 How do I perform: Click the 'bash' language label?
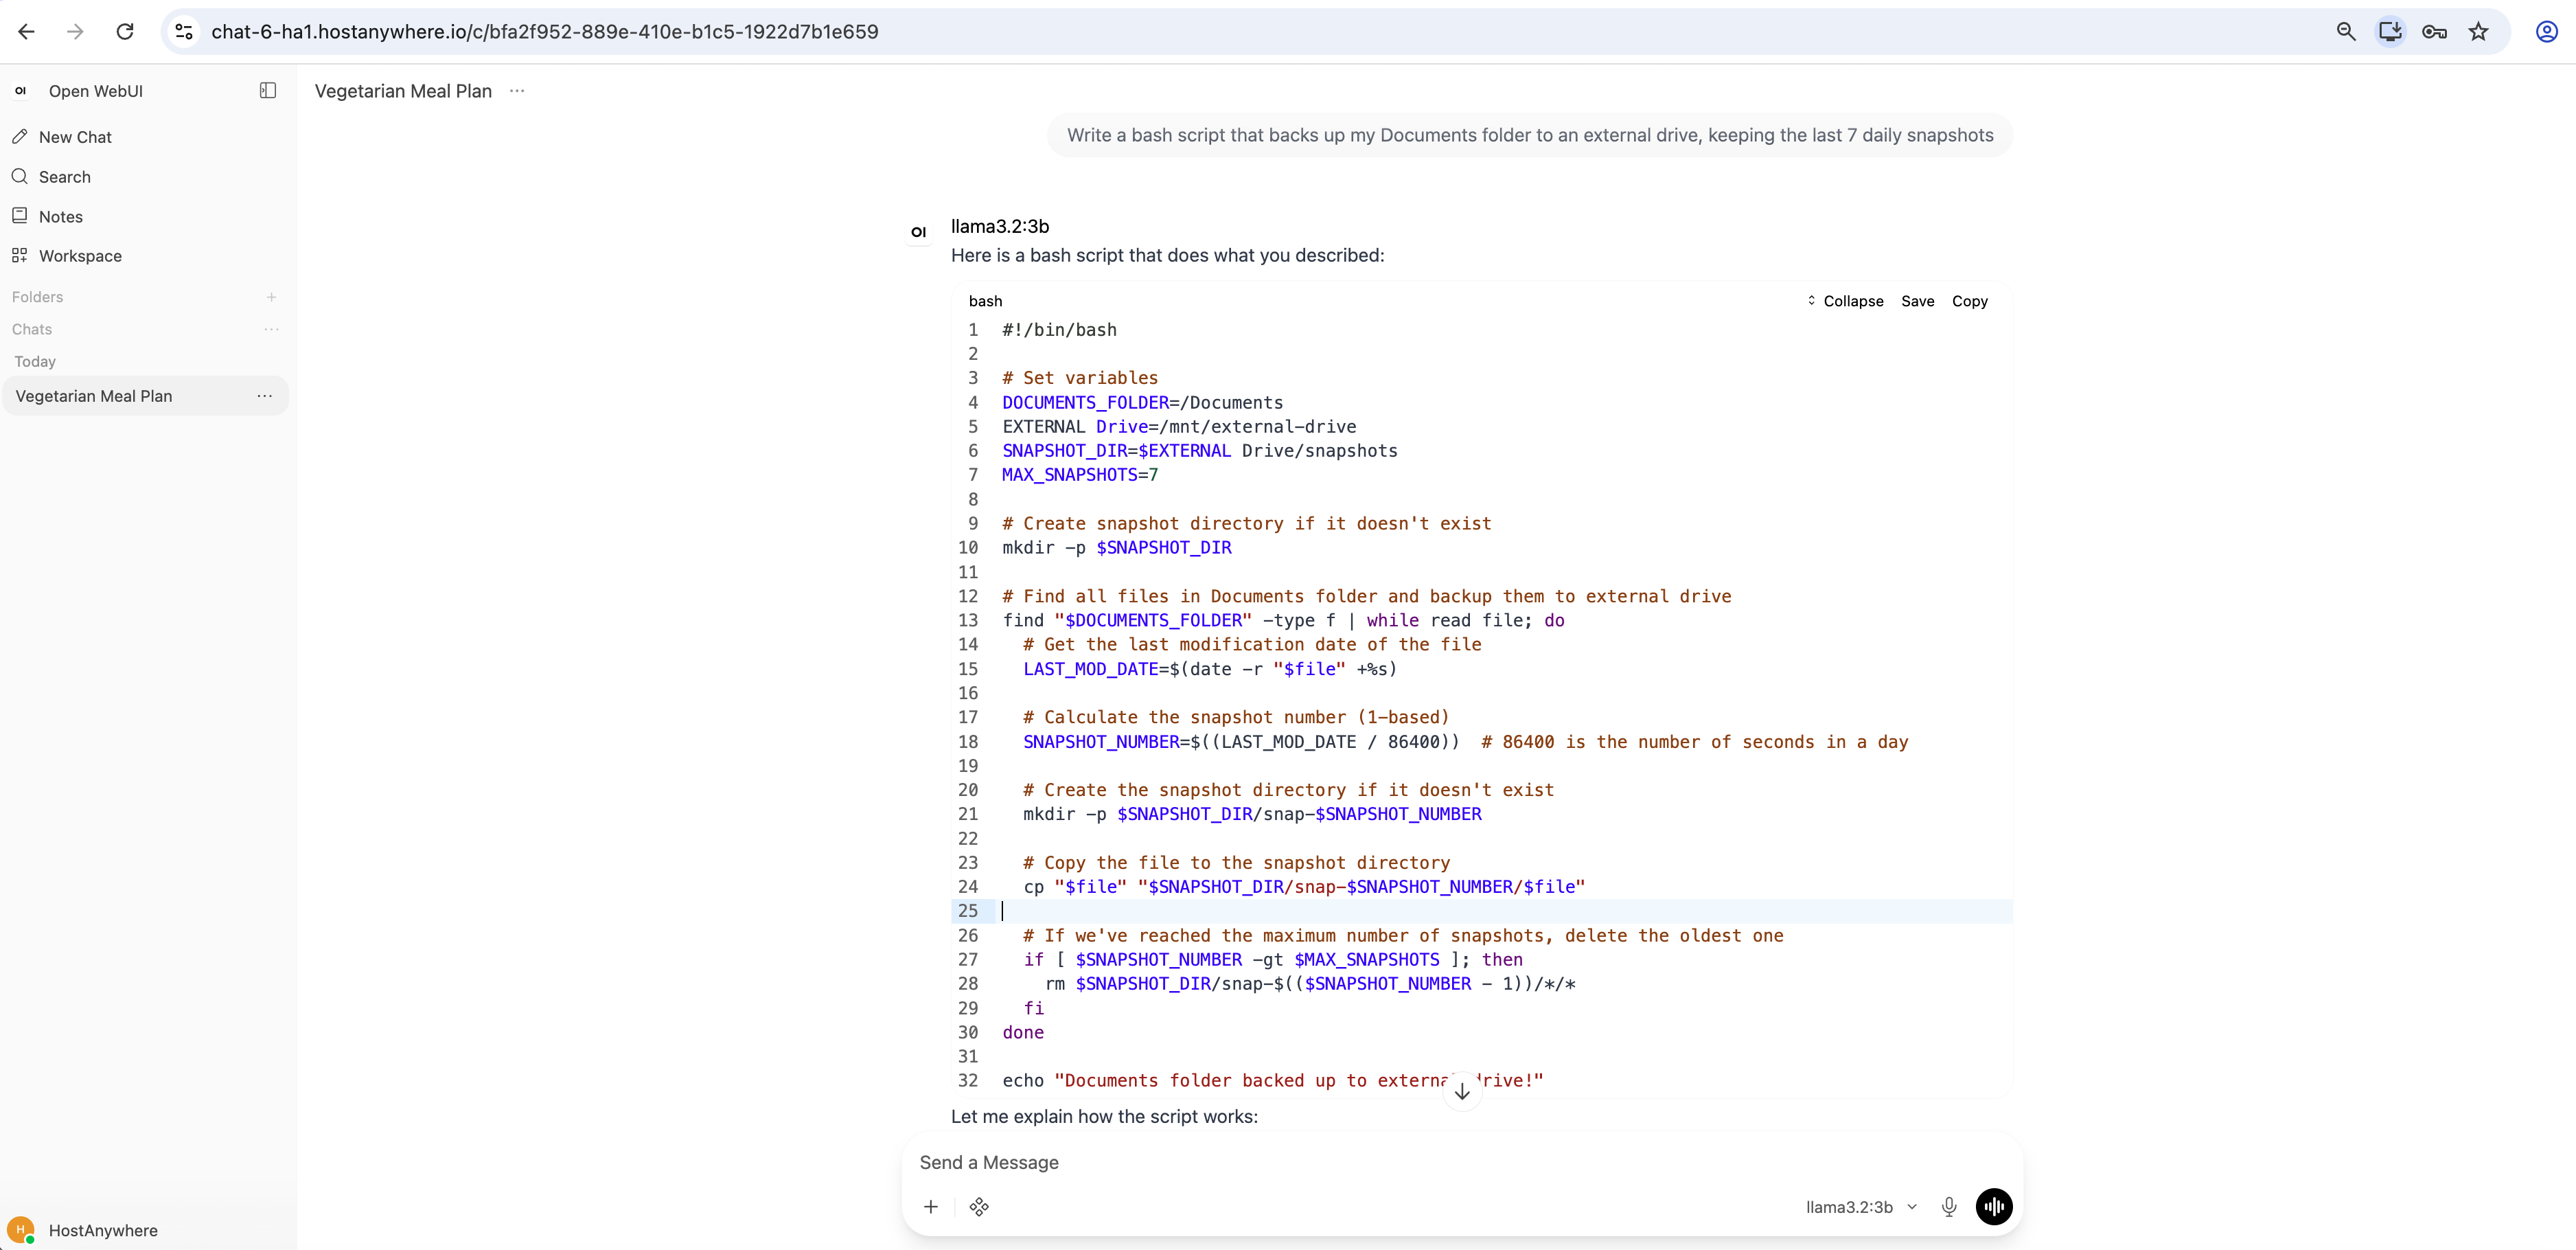(x=985, y=301)
